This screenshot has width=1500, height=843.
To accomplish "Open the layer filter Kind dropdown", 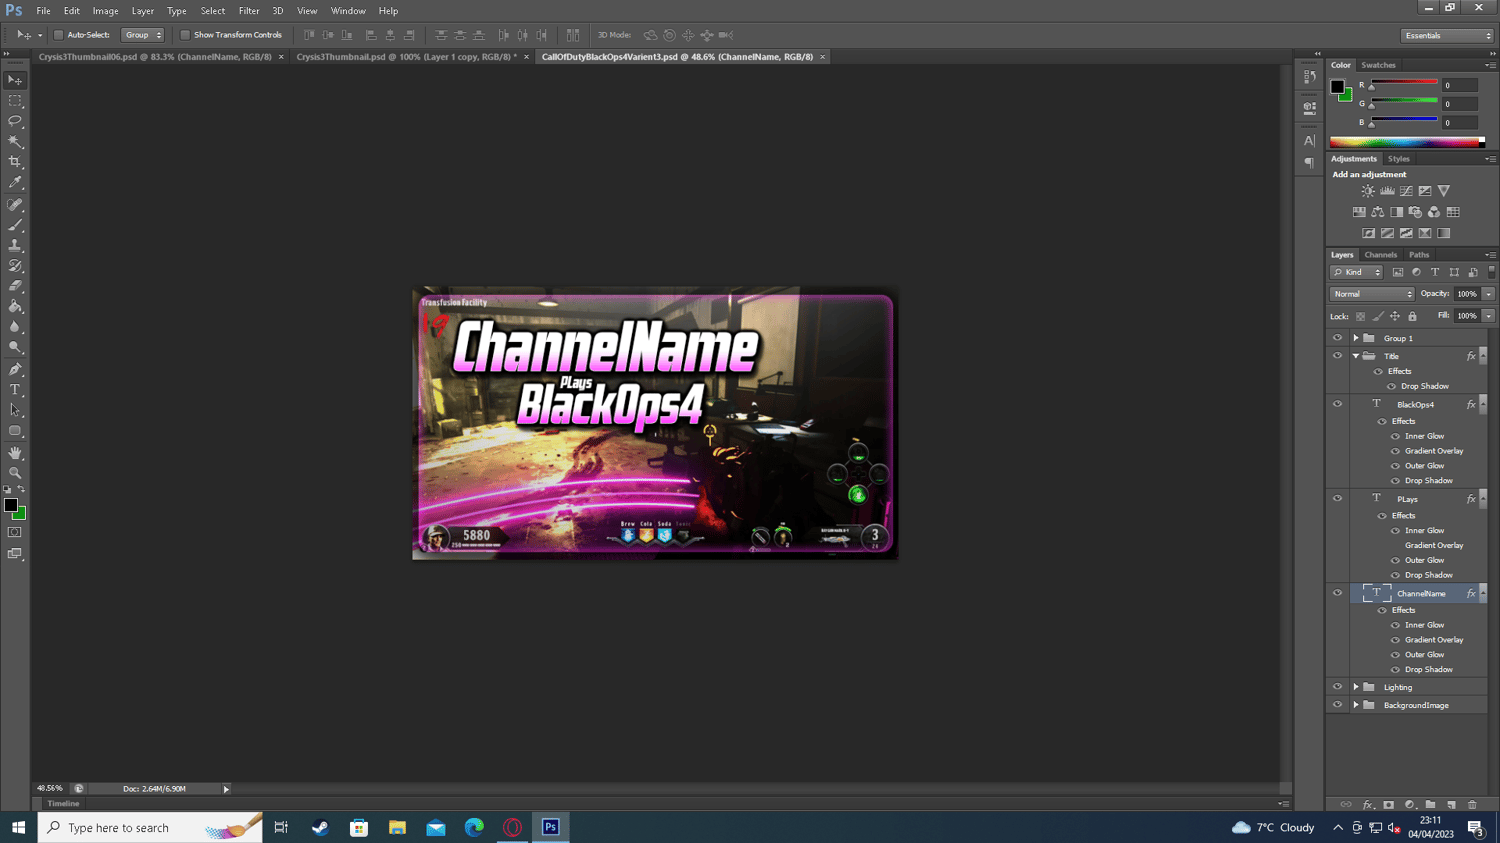I will click(x=1356, y=272).
